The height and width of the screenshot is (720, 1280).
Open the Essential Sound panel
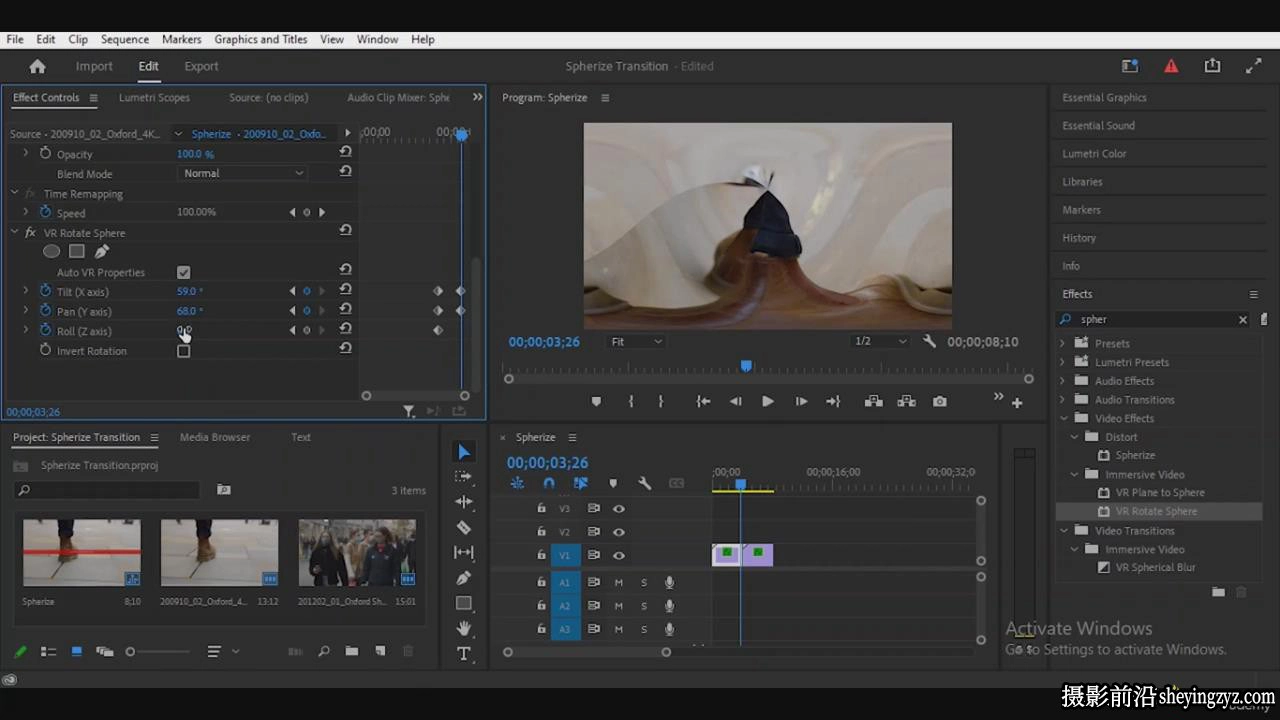pos(1098,126)
